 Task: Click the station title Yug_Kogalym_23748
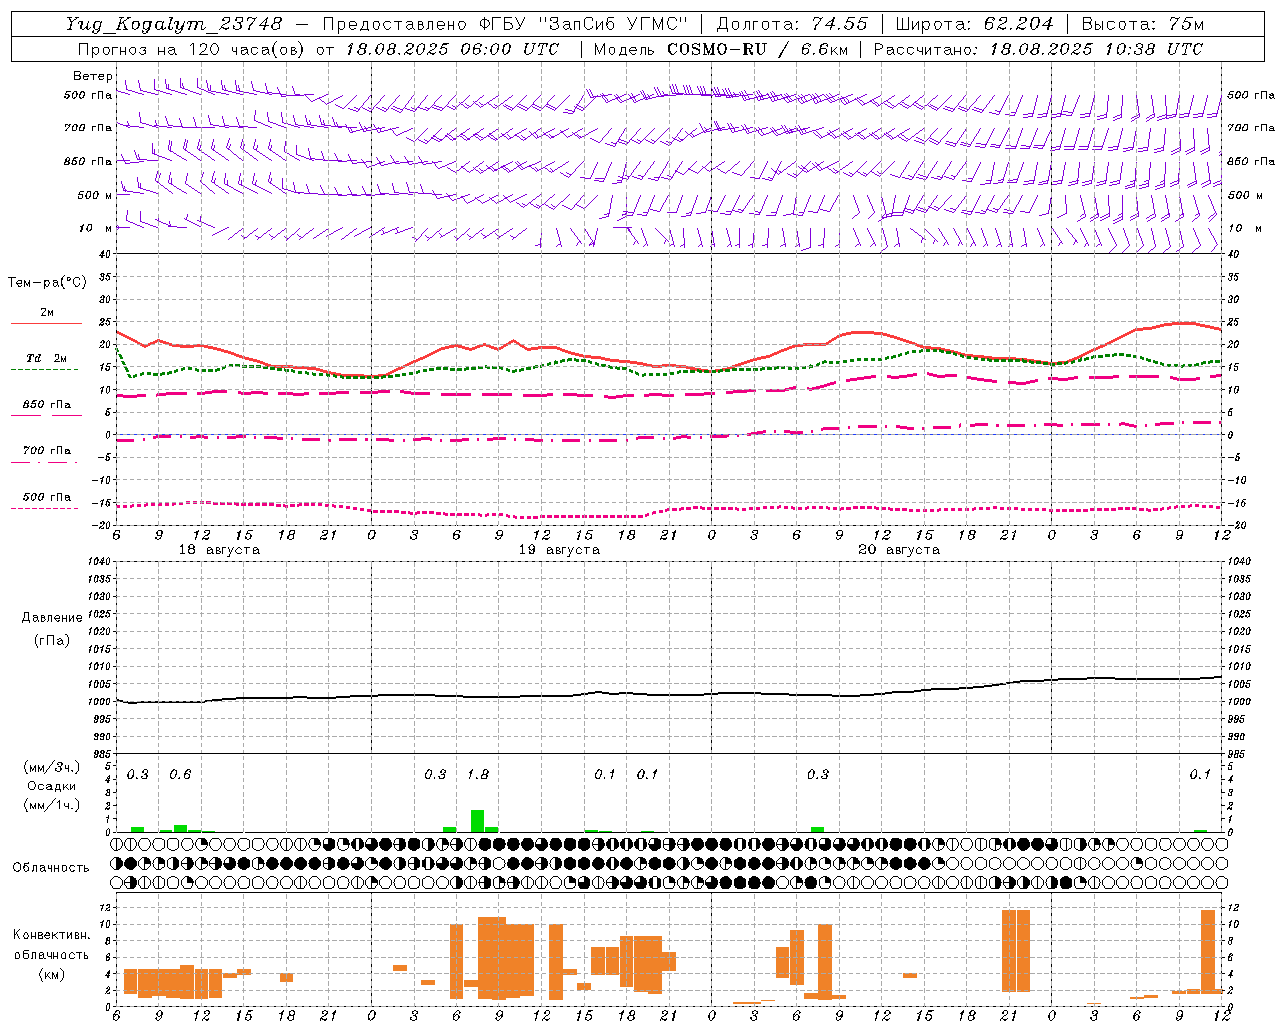click(174, 24)
